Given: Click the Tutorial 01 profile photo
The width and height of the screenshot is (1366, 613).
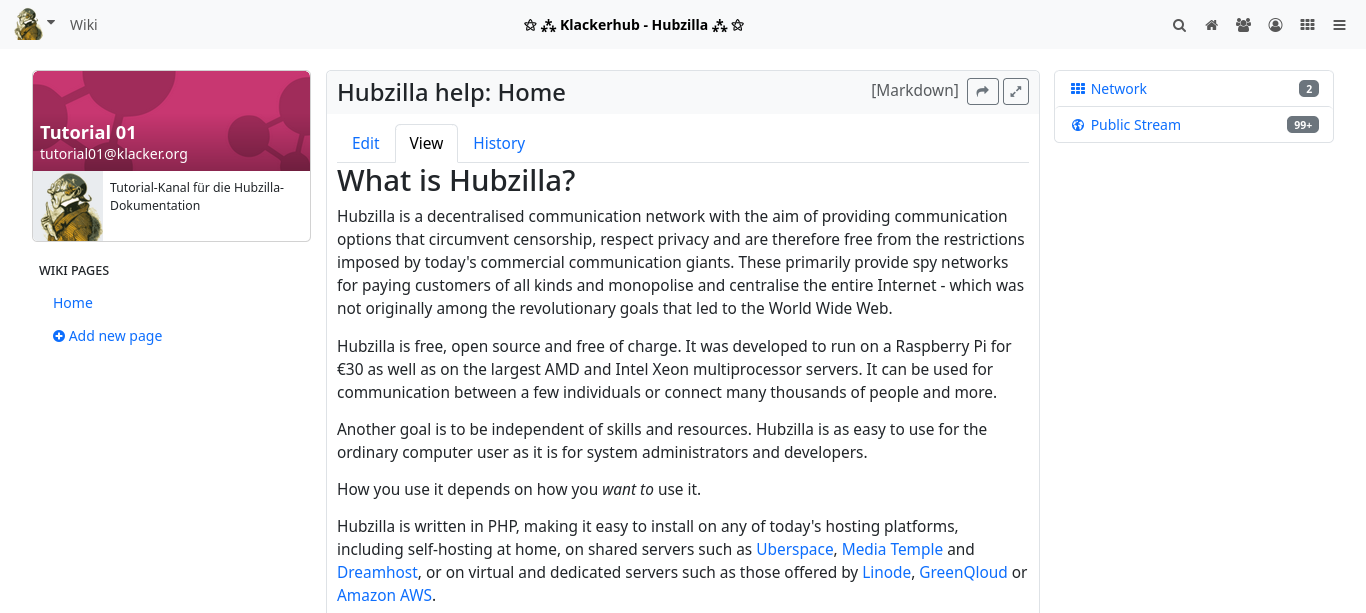Looking at the screenshot, I should tap(69, 205).
